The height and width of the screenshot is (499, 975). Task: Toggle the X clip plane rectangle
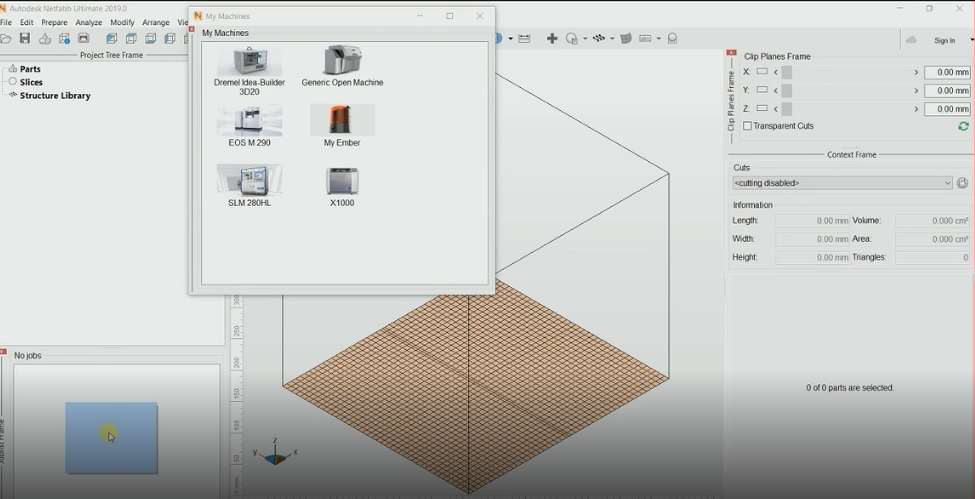click(762, 72)
